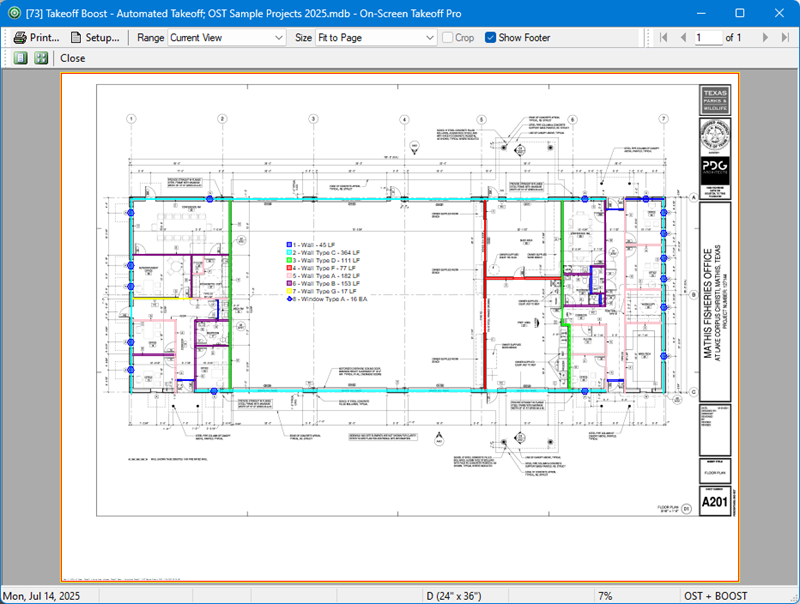Screen dimensions: 800x604
Task: Click grid bubble 1 at top of plan
Action: [131, 119]
